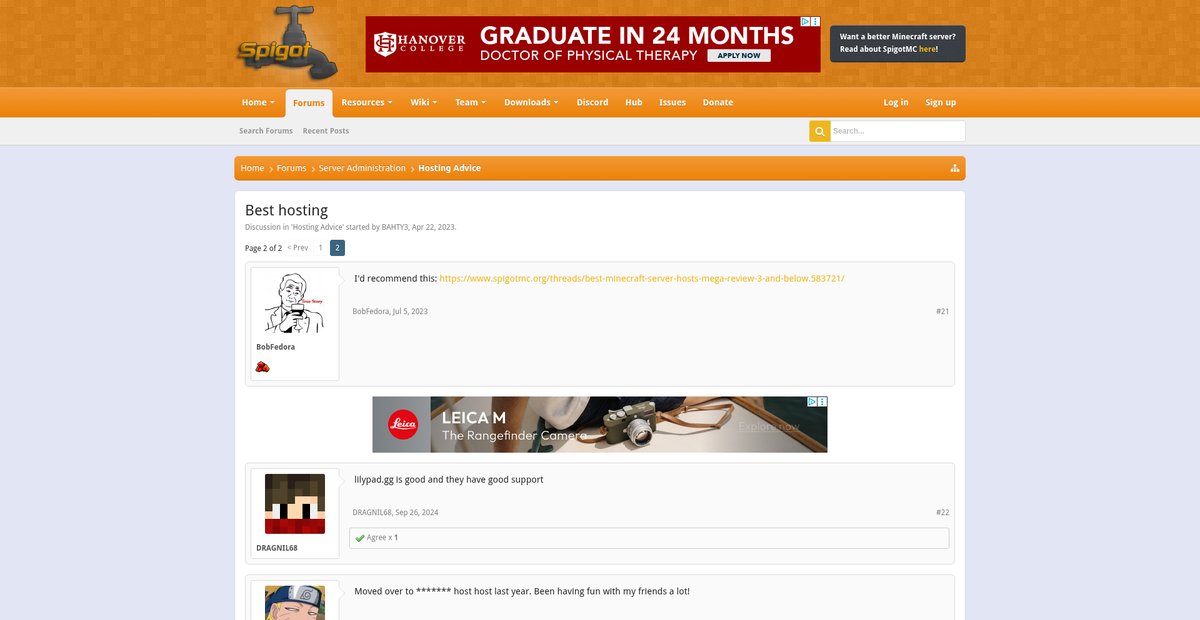Click 'DRAGNIL68, Sep 26, 2024' post date
The image size is (1200, 620).
tap(395, 512)
